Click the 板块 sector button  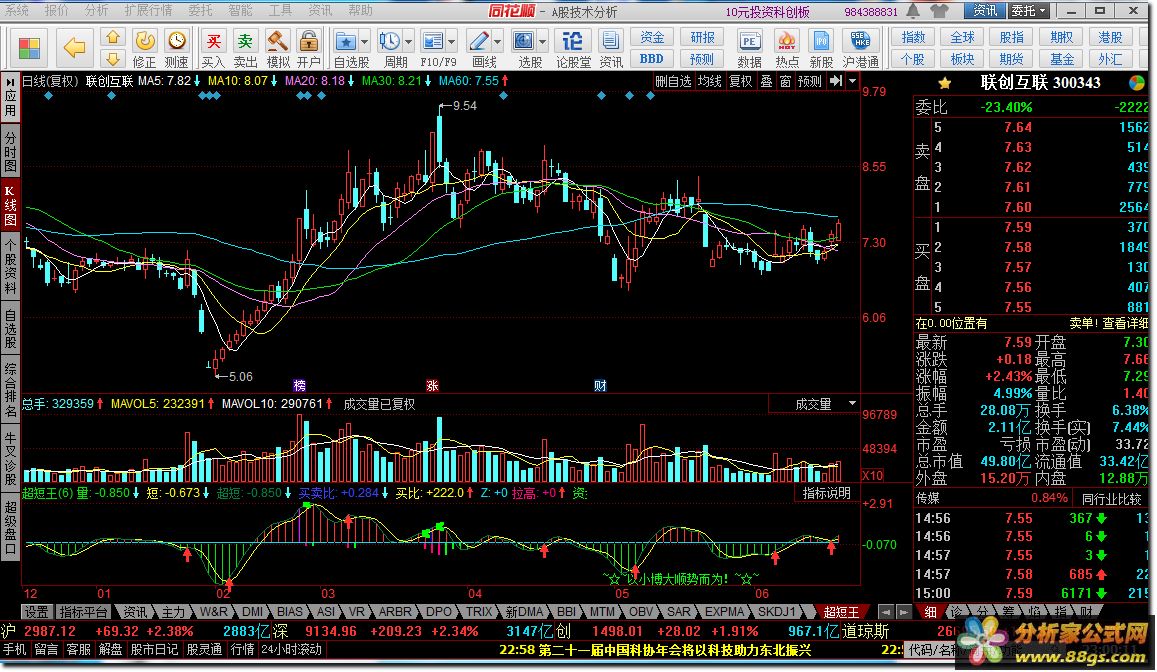tap(962, 59)
